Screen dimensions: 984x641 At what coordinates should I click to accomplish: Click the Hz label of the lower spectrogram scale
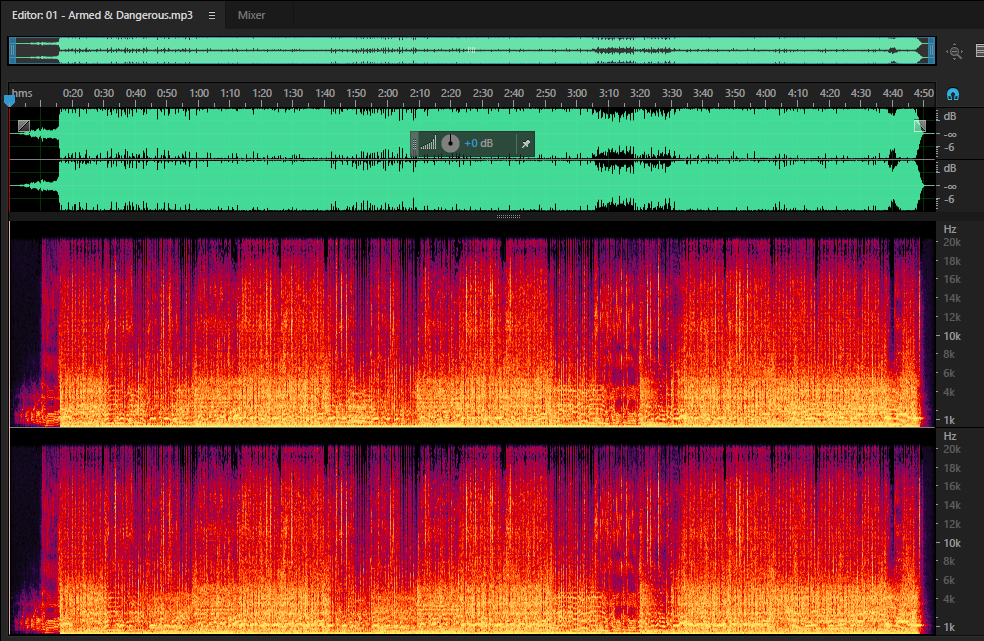950,436
